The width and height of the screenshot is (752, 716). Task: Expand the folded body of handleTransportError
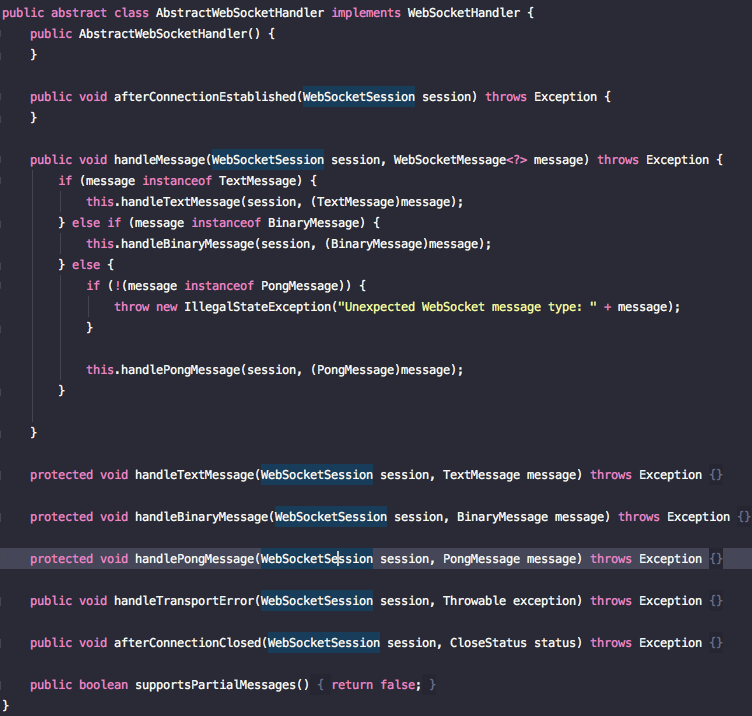point(716,601)
